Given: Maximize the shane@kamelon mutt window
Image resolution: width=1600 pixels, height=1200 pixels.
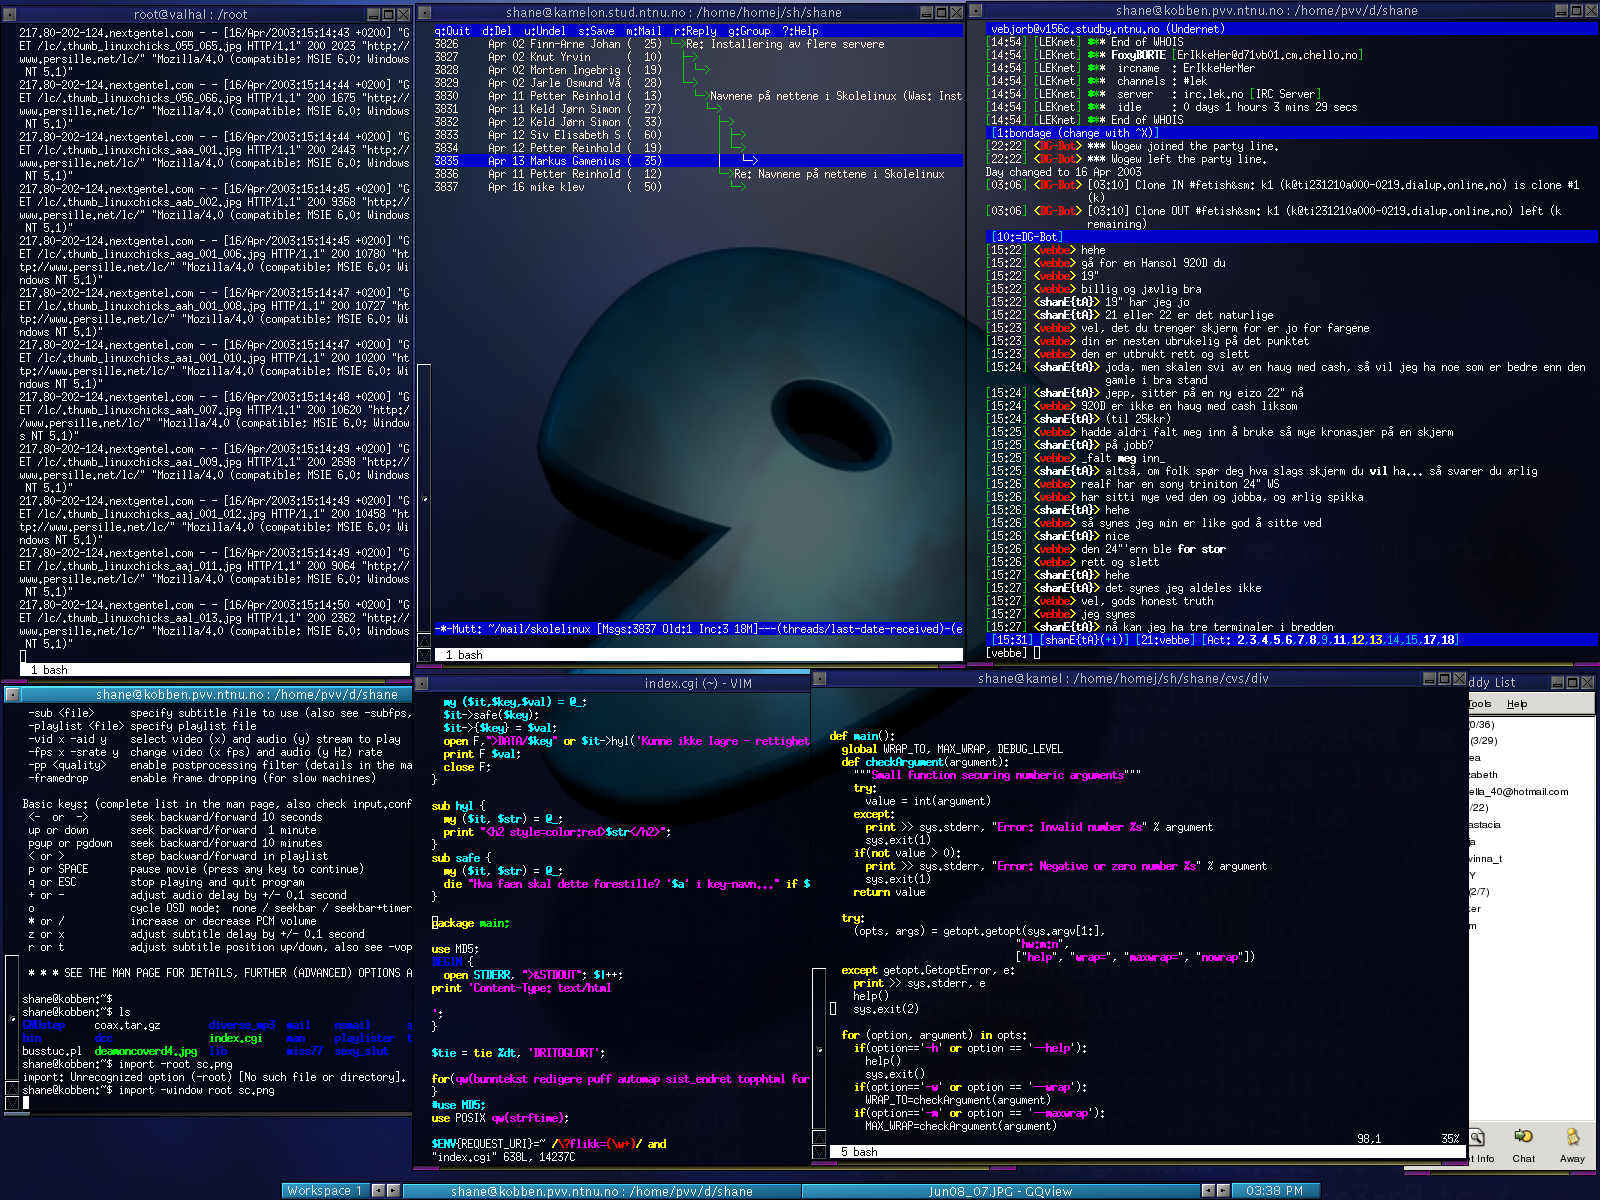Looking at the screenshot, I should pos(941,12).
